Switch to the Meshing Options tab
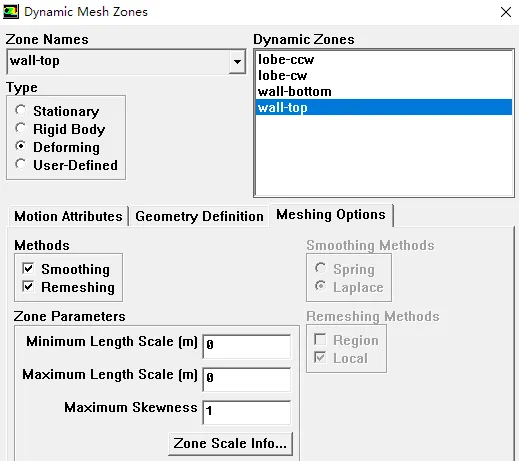Screen dimensions: 519x461 (331, 215)
